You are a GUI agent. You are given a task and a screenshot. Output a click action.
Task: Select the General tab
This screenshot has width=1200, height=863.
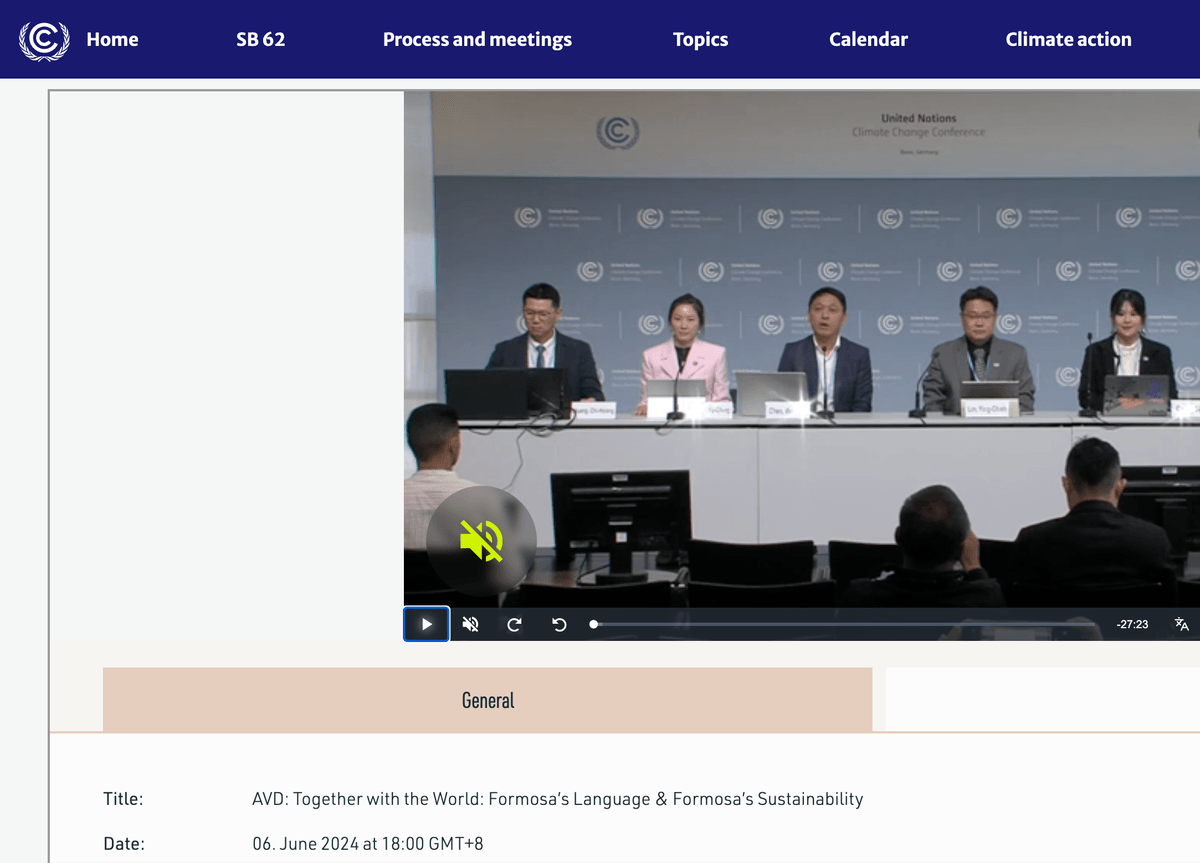(x=487, y=700)
